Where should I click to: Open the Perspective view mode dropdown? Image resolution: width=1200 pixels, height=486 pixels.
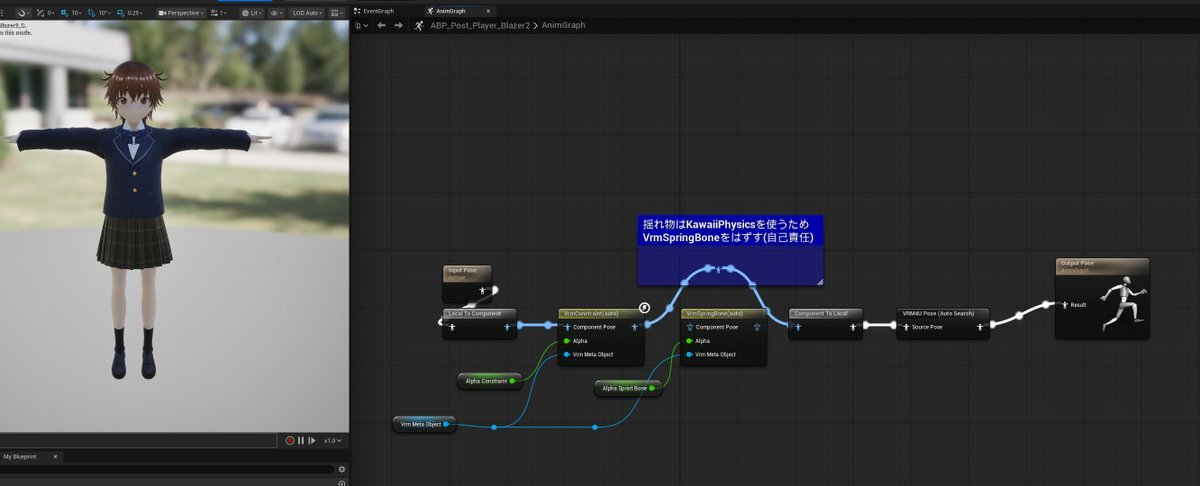coord(181,13)
